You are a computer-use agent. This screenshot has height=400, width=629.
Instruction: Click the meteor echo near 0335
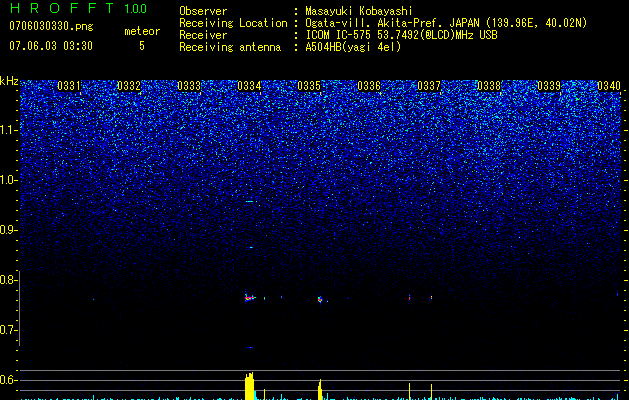click(x=320, y=299)
